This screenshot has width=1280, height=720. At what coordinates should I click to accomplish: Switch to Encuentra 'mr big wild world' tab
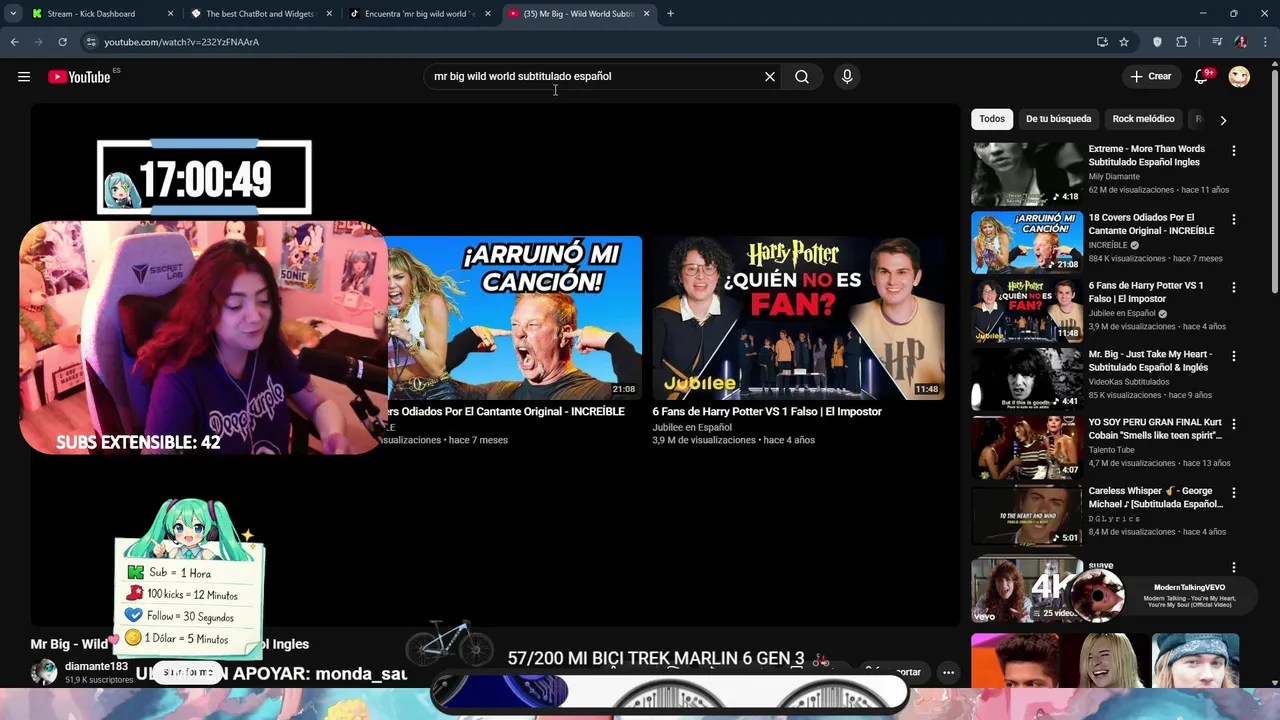(419, 14)
